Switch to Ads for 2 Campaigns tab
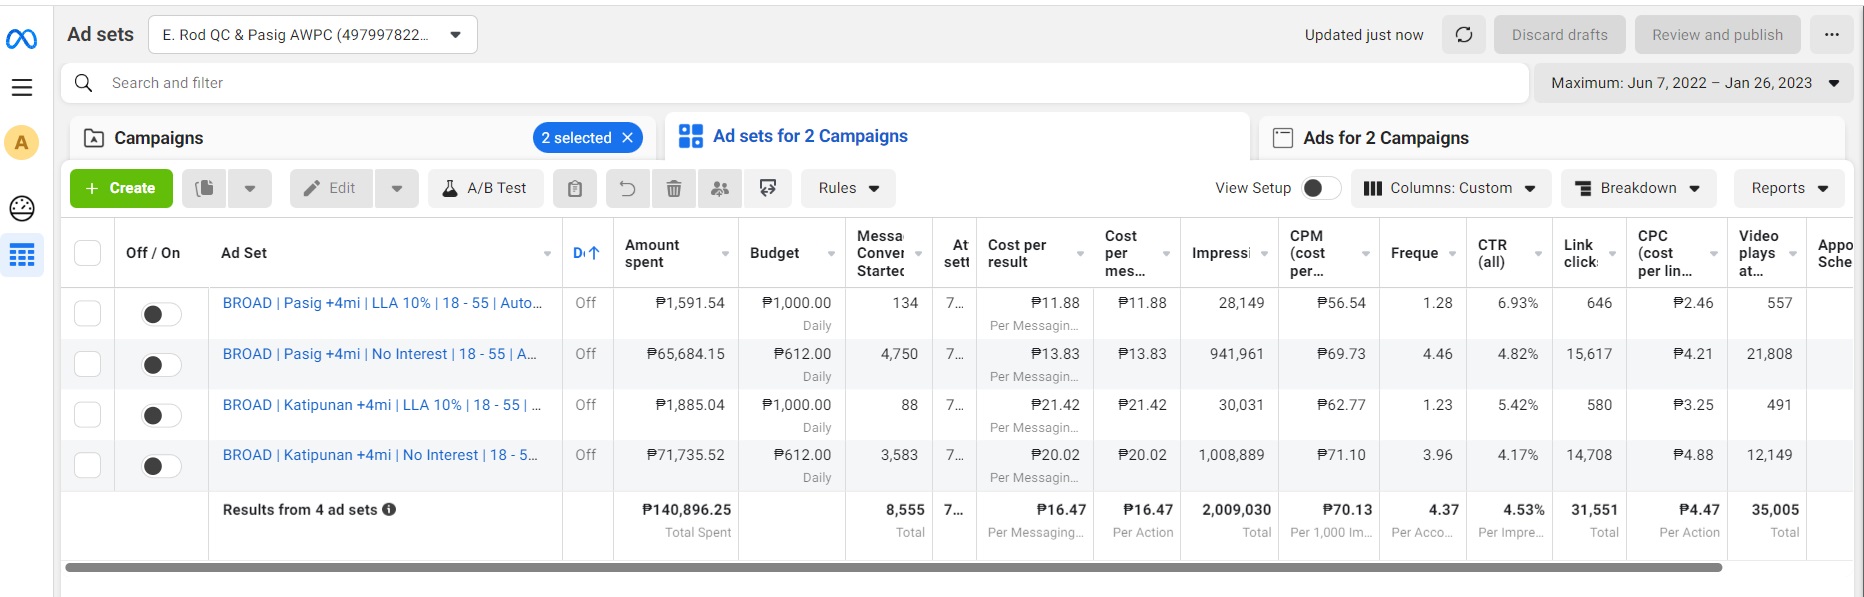The width and height of the screenshot is (1864, 597). pos(1385,138)
